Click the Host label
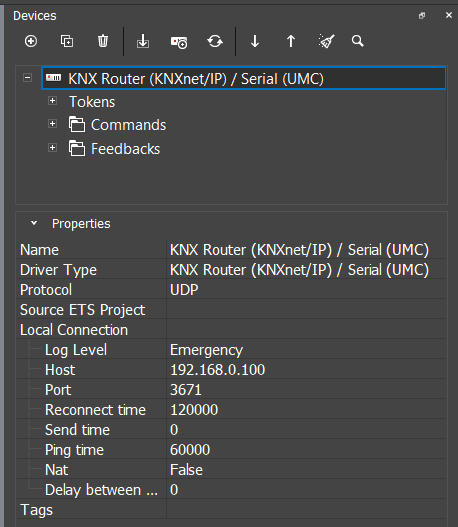This screenshot has height=527, width=458. 60,370
